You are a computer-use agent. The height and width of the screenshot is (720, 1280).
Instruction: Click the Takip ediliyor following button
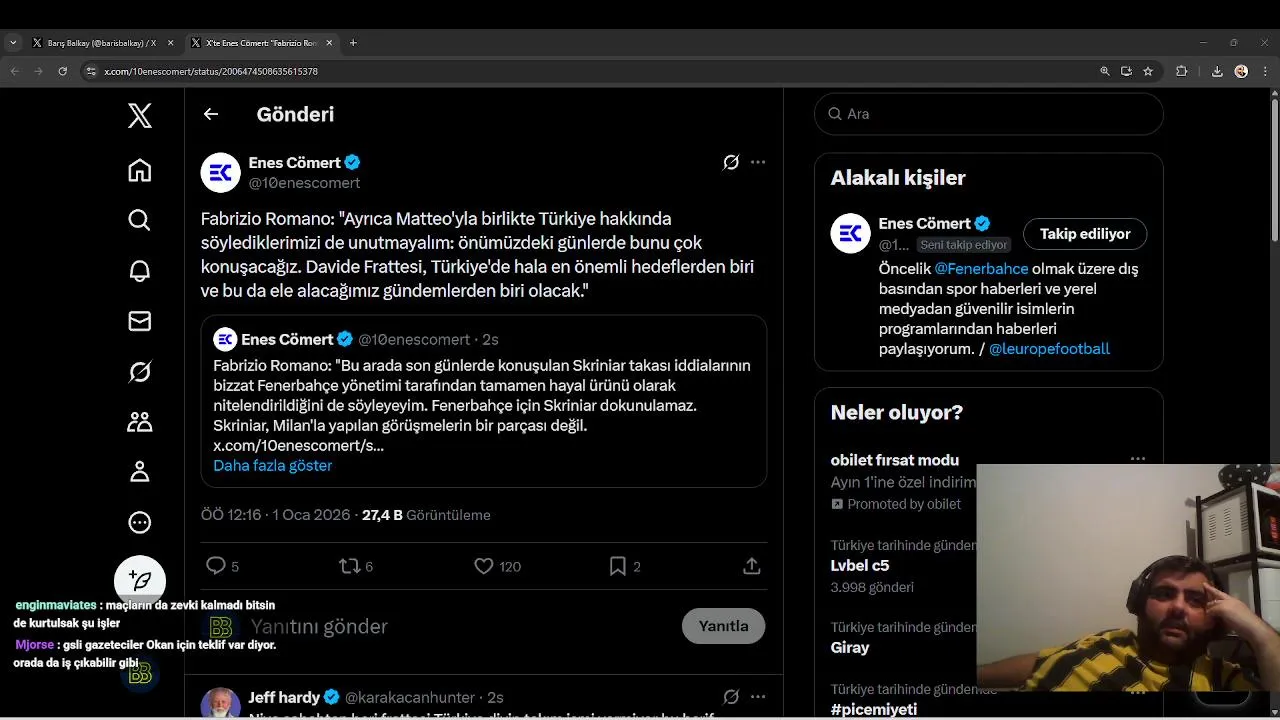[x=1085, y=234]
